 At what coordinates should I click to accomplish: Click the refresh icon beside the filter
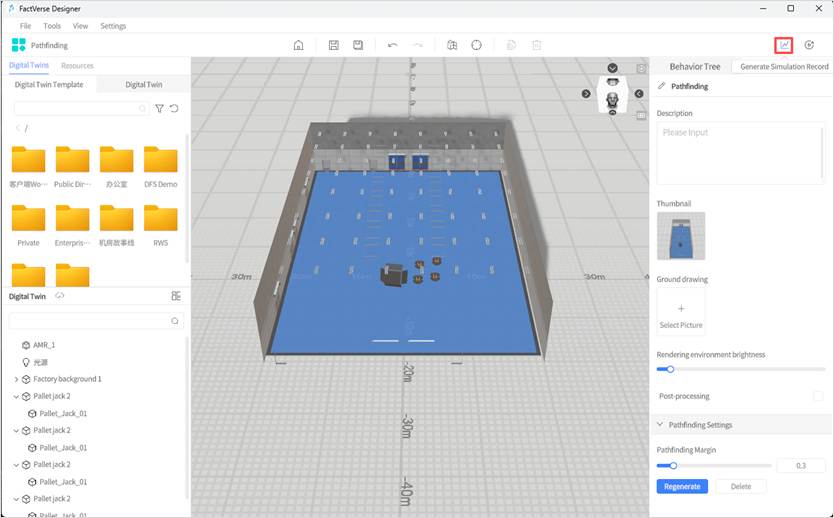point(174,108)
